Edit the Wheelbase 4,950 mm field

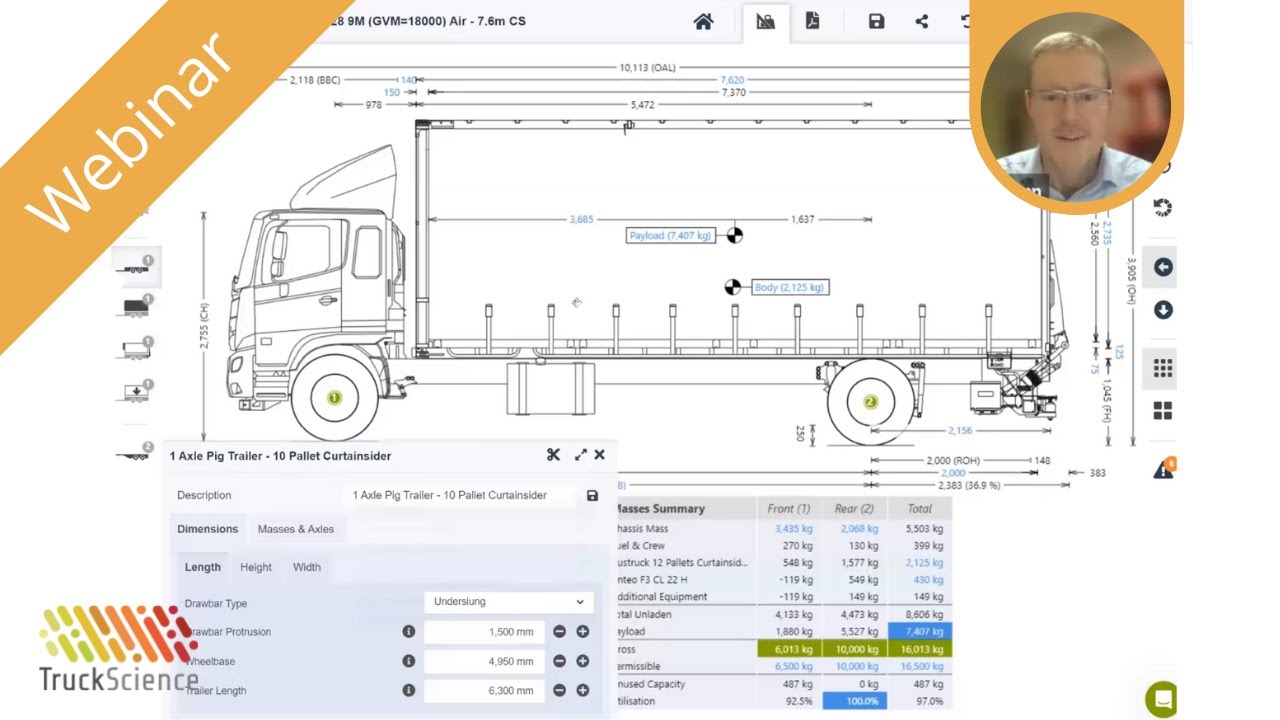484,661
